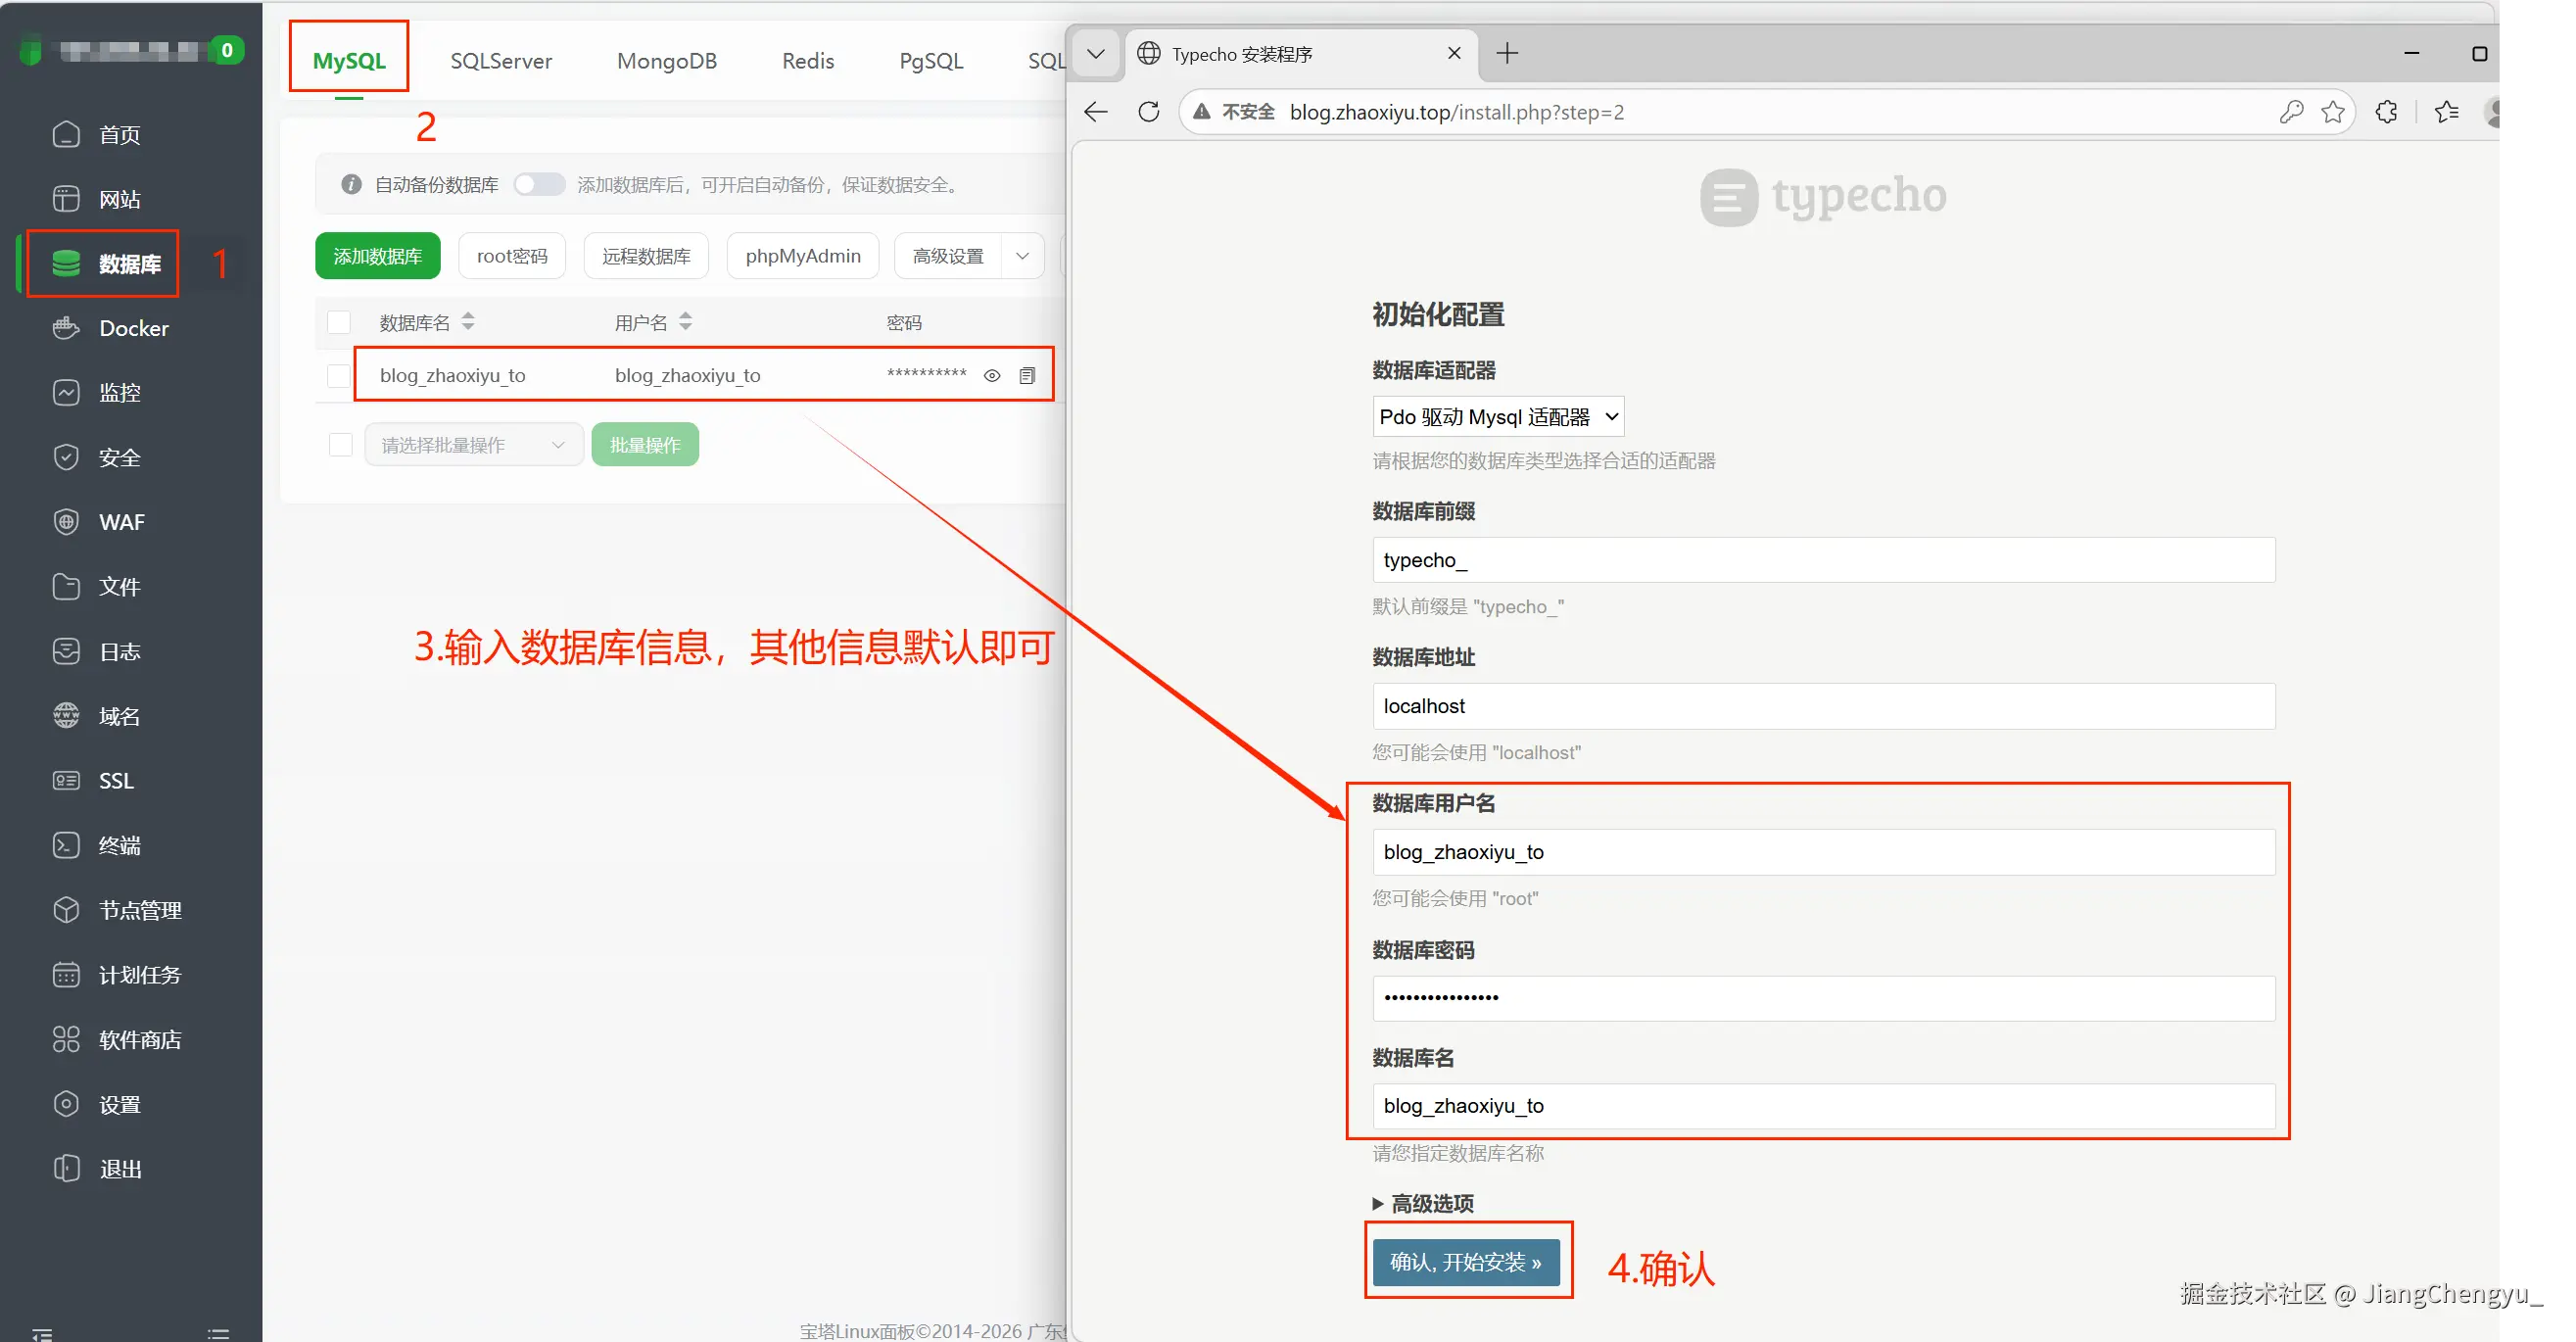Viewport: 2576px width, 1342px height.
Task: Open the database adapter dropdown
Action: (x=1497, y=417)
